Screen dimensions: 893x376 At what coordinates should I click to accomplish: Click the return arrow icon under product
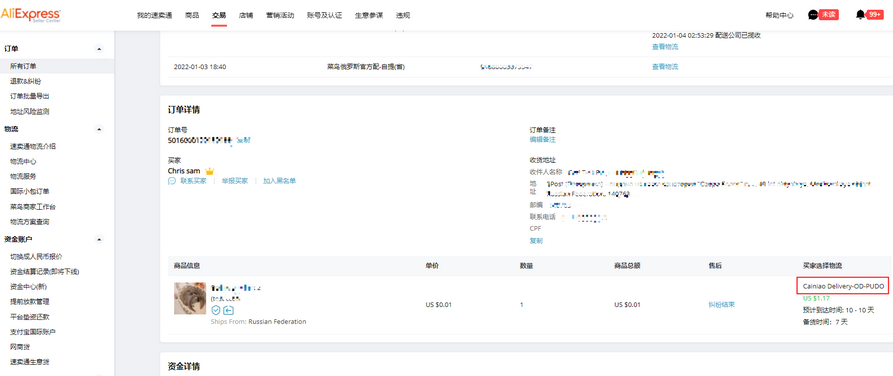(x=228, y=310)
